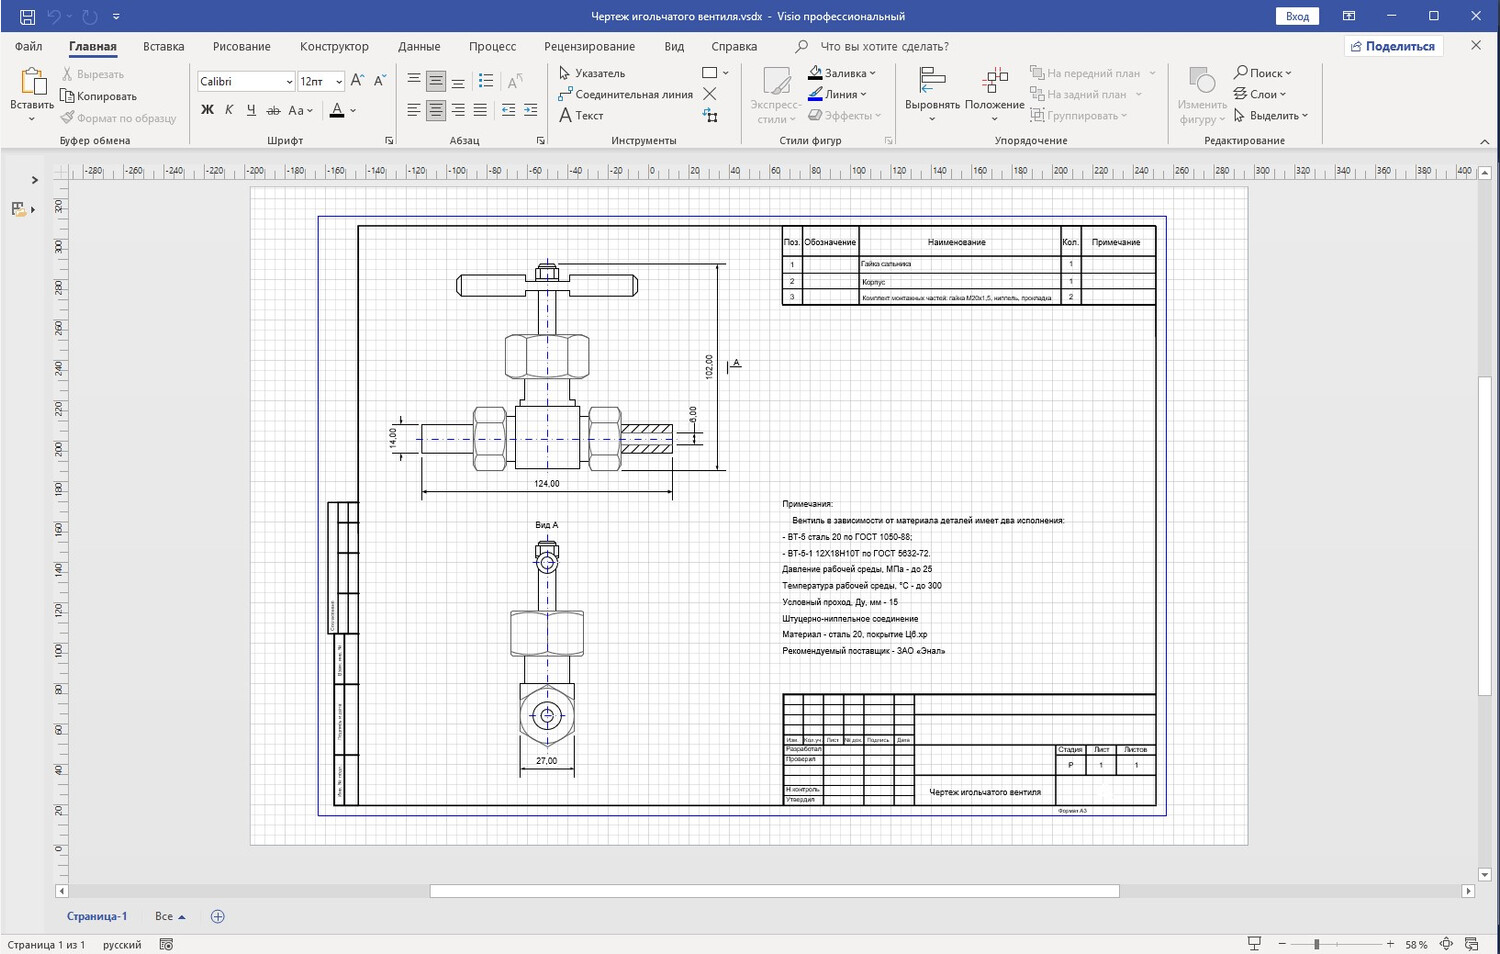
Task: Click the Copy (Копировать) icon
Action: pyautogui.click(x=68, y=96)
